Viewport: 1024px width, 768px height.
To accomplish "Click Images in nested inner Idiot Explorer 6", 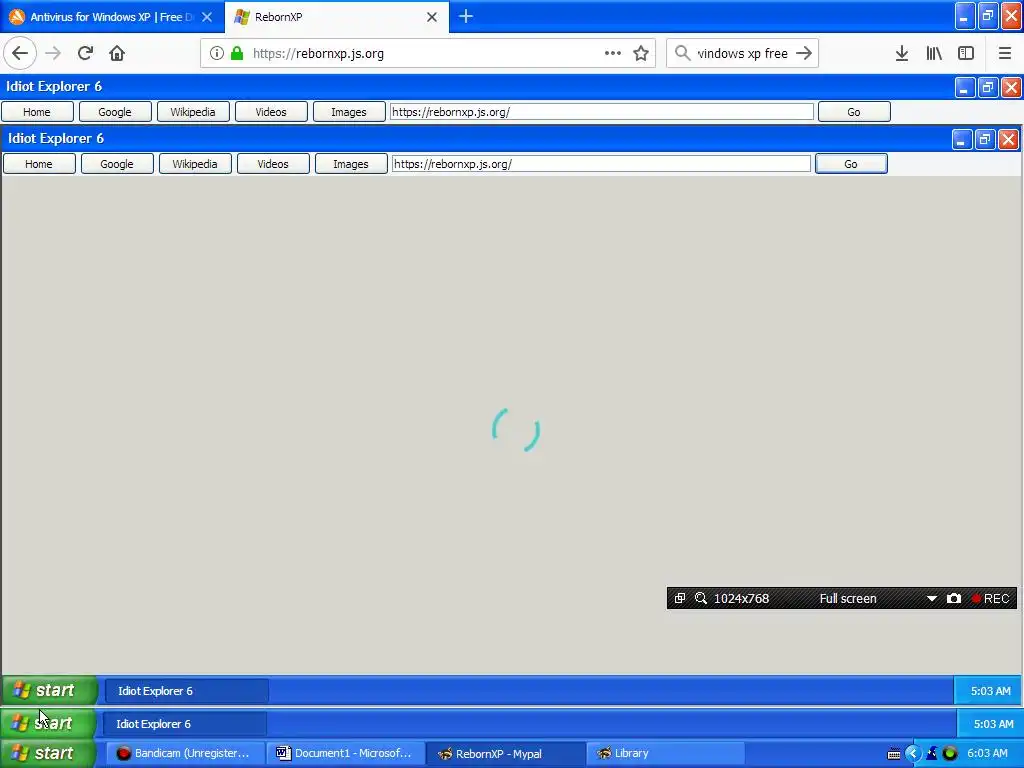I will (351, 164).
